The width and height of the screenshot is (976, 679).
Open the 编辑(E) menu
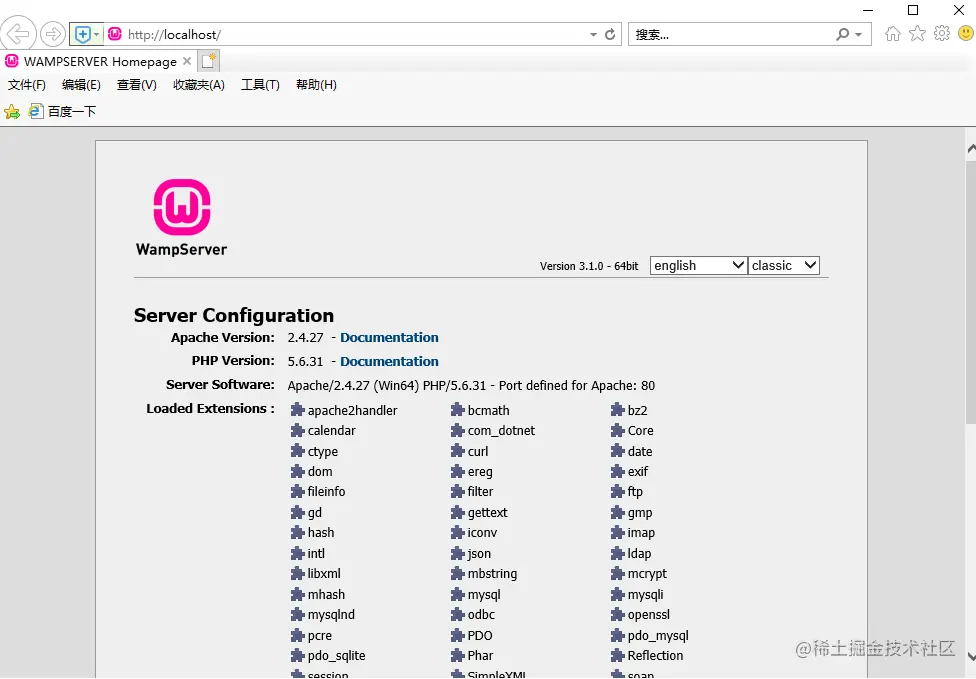pos(82,85)
